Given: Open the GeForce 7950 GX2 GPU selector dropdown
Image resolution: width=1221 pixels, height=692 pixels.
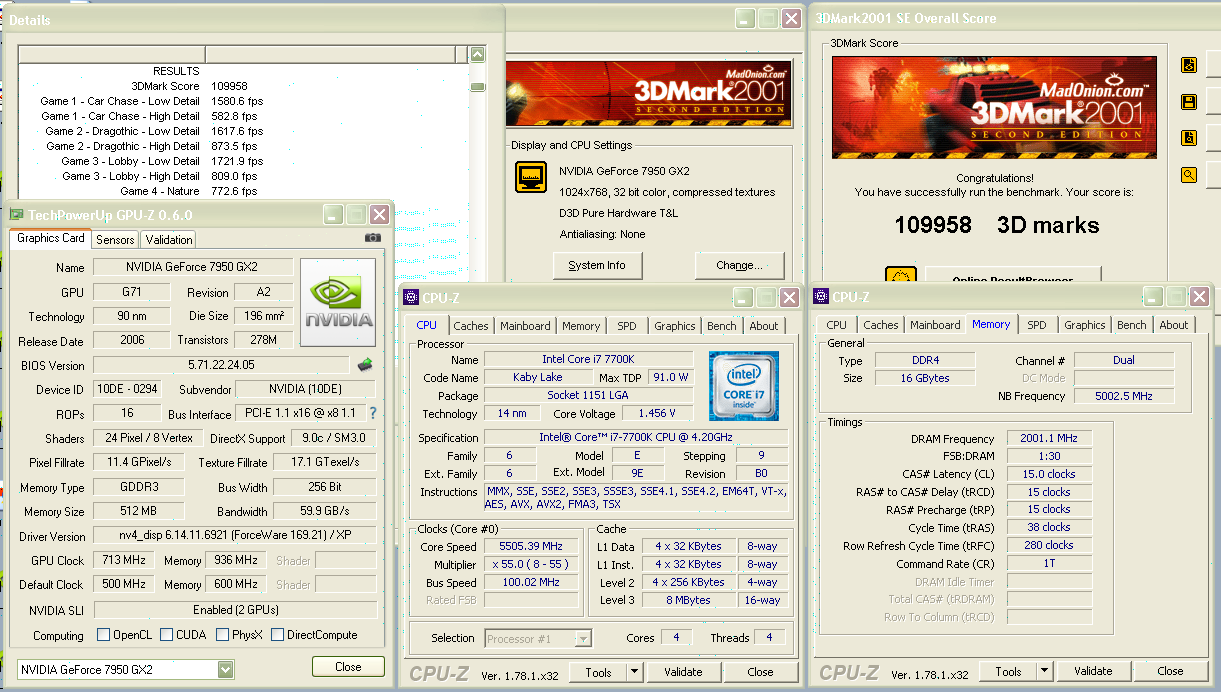Looking at the screenshot, I should (x=226, y=669).
